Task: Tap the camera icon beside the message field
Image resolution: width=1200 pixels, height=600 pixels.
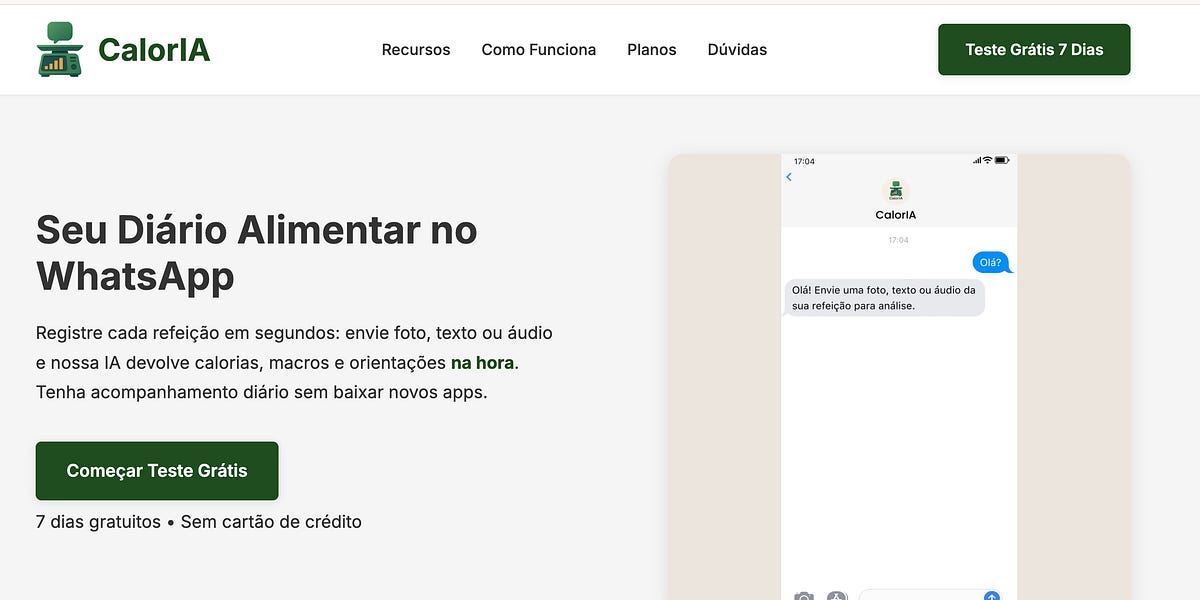Action: (x=804, y=596)
